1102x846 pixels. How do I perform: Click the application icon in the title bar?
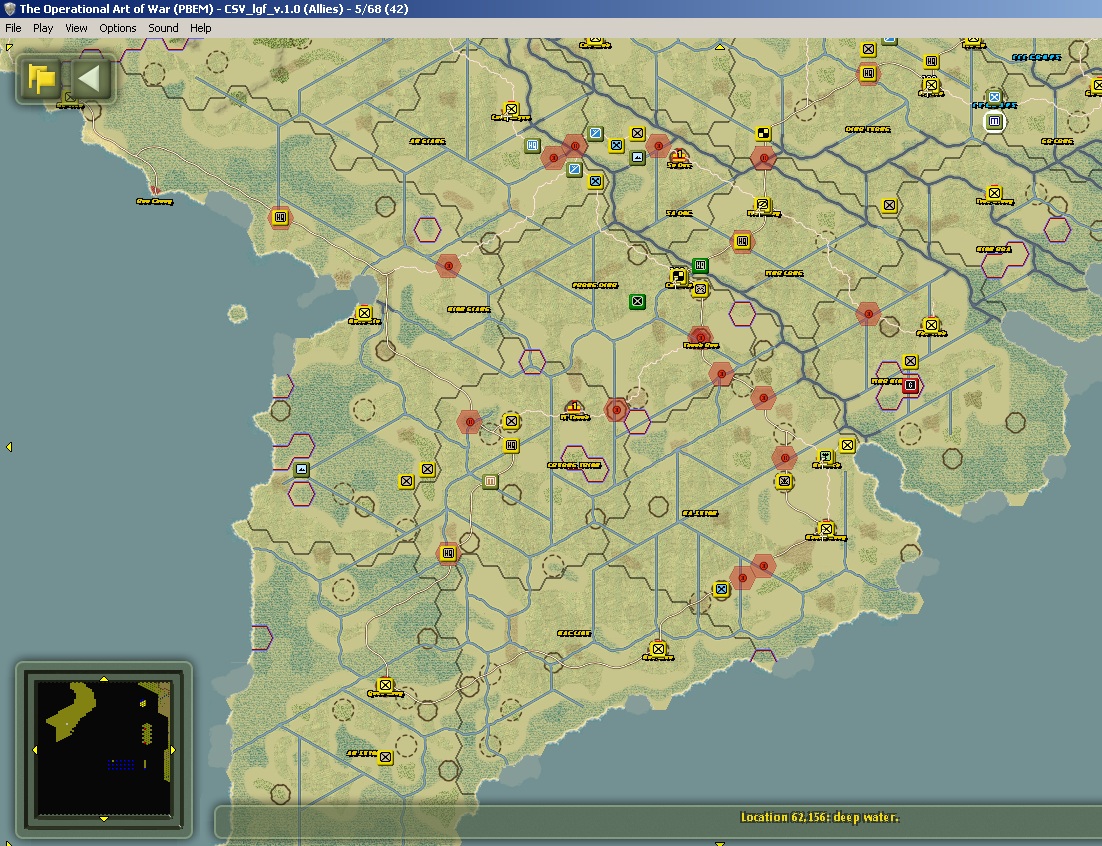tap(9, 8)
